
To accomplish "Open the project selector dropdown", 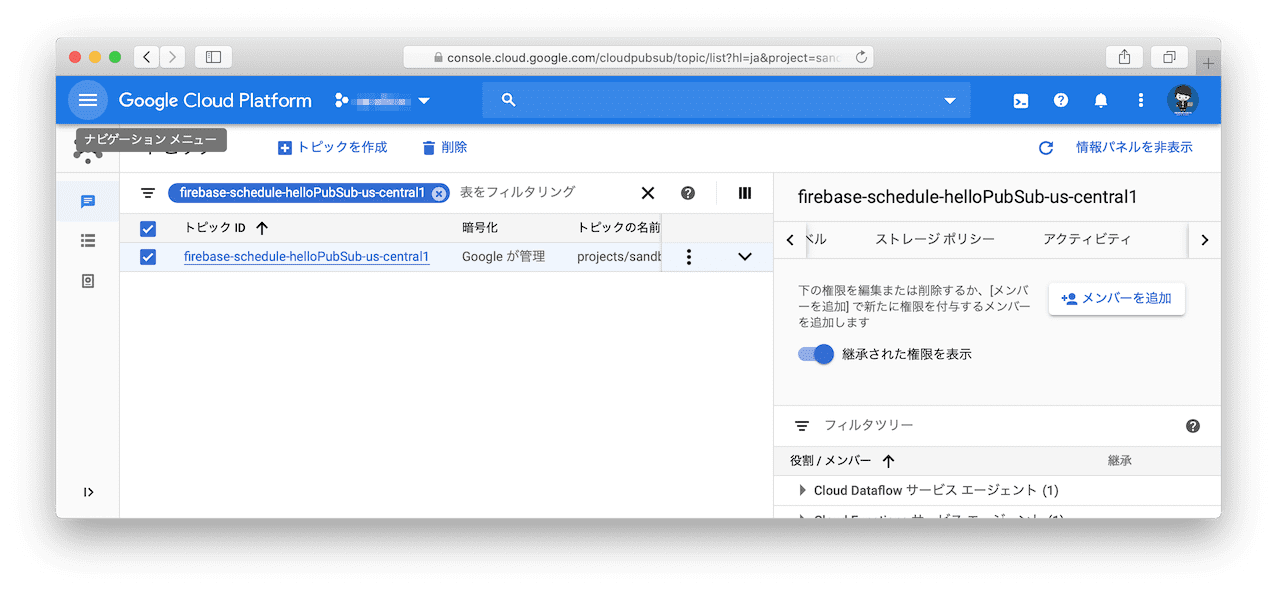I will click(383, 101).
